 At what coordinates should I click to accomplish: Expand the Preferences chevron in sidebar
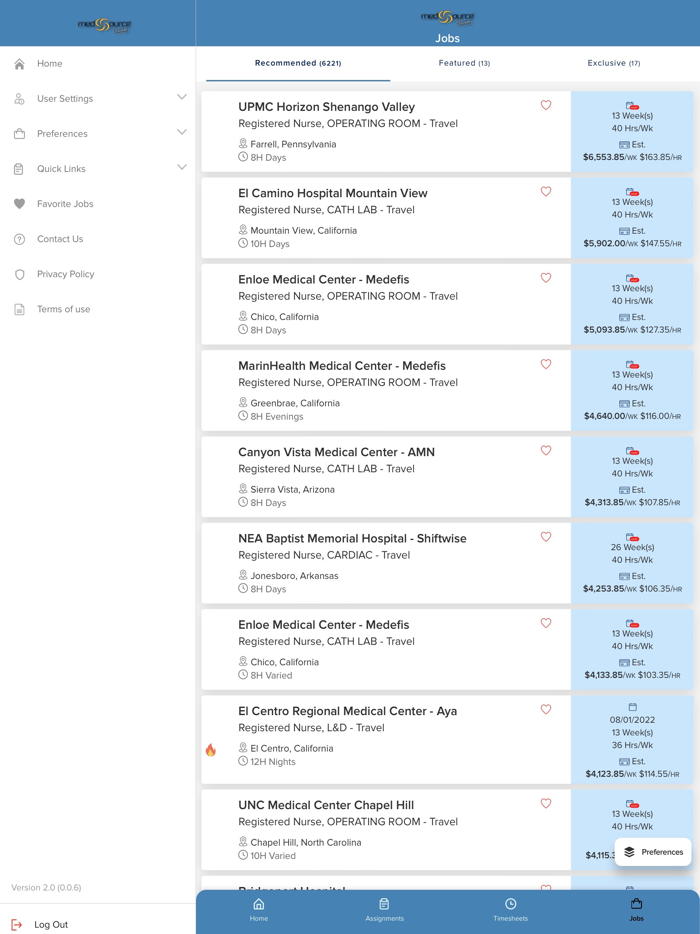(x=182, y=132)
